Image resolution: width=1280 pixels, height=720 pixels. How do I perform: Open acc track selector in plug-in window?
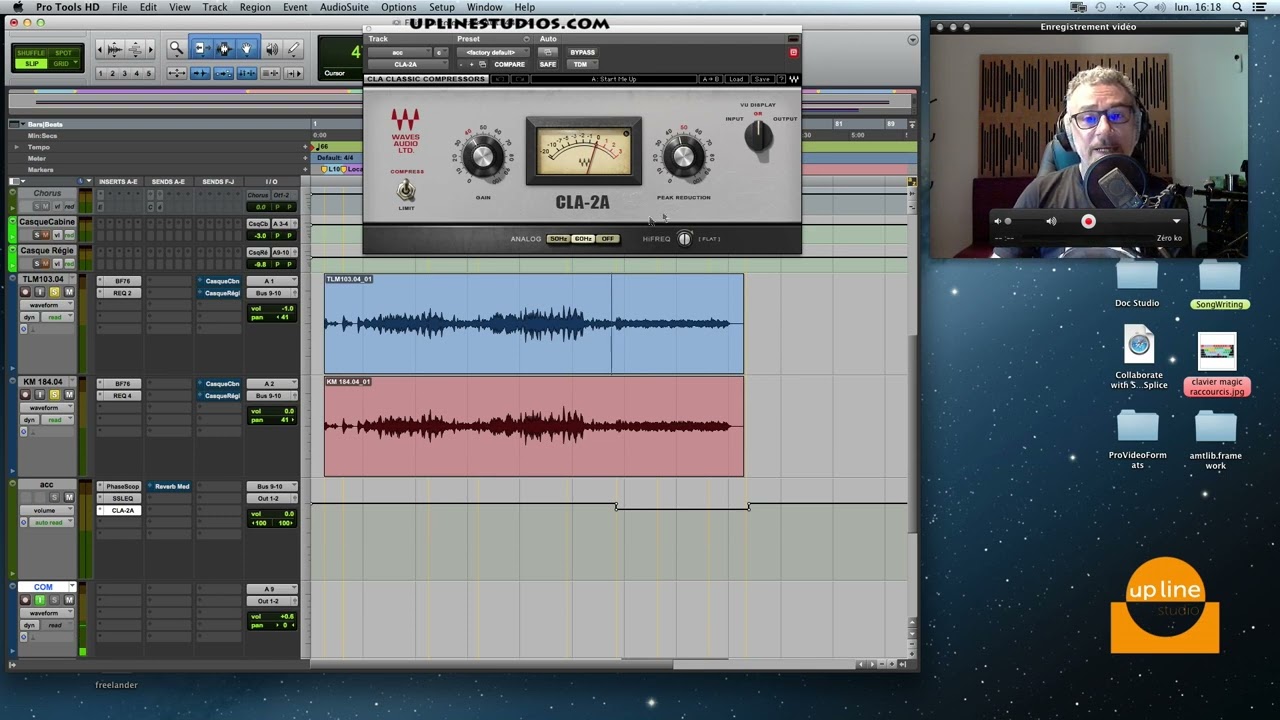[x=399, y=52]
